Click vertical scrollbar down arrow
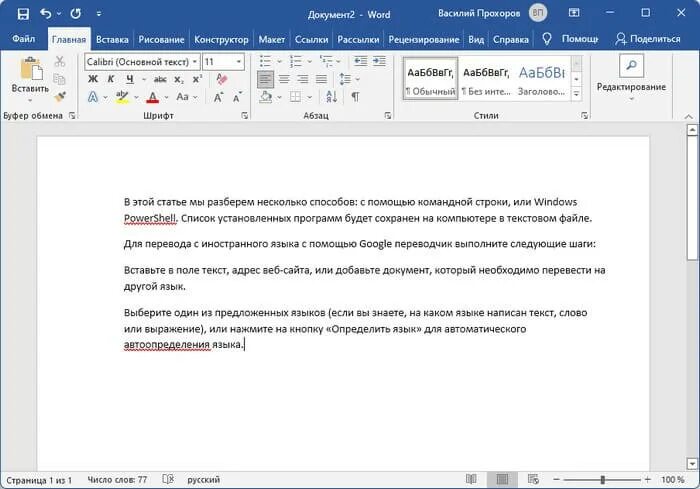 pyautogui.click(x=692, y=464)
